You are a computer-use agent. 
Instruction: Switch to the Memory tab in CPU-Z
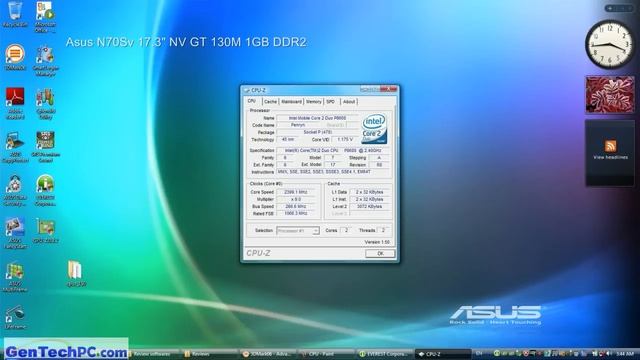313,102
